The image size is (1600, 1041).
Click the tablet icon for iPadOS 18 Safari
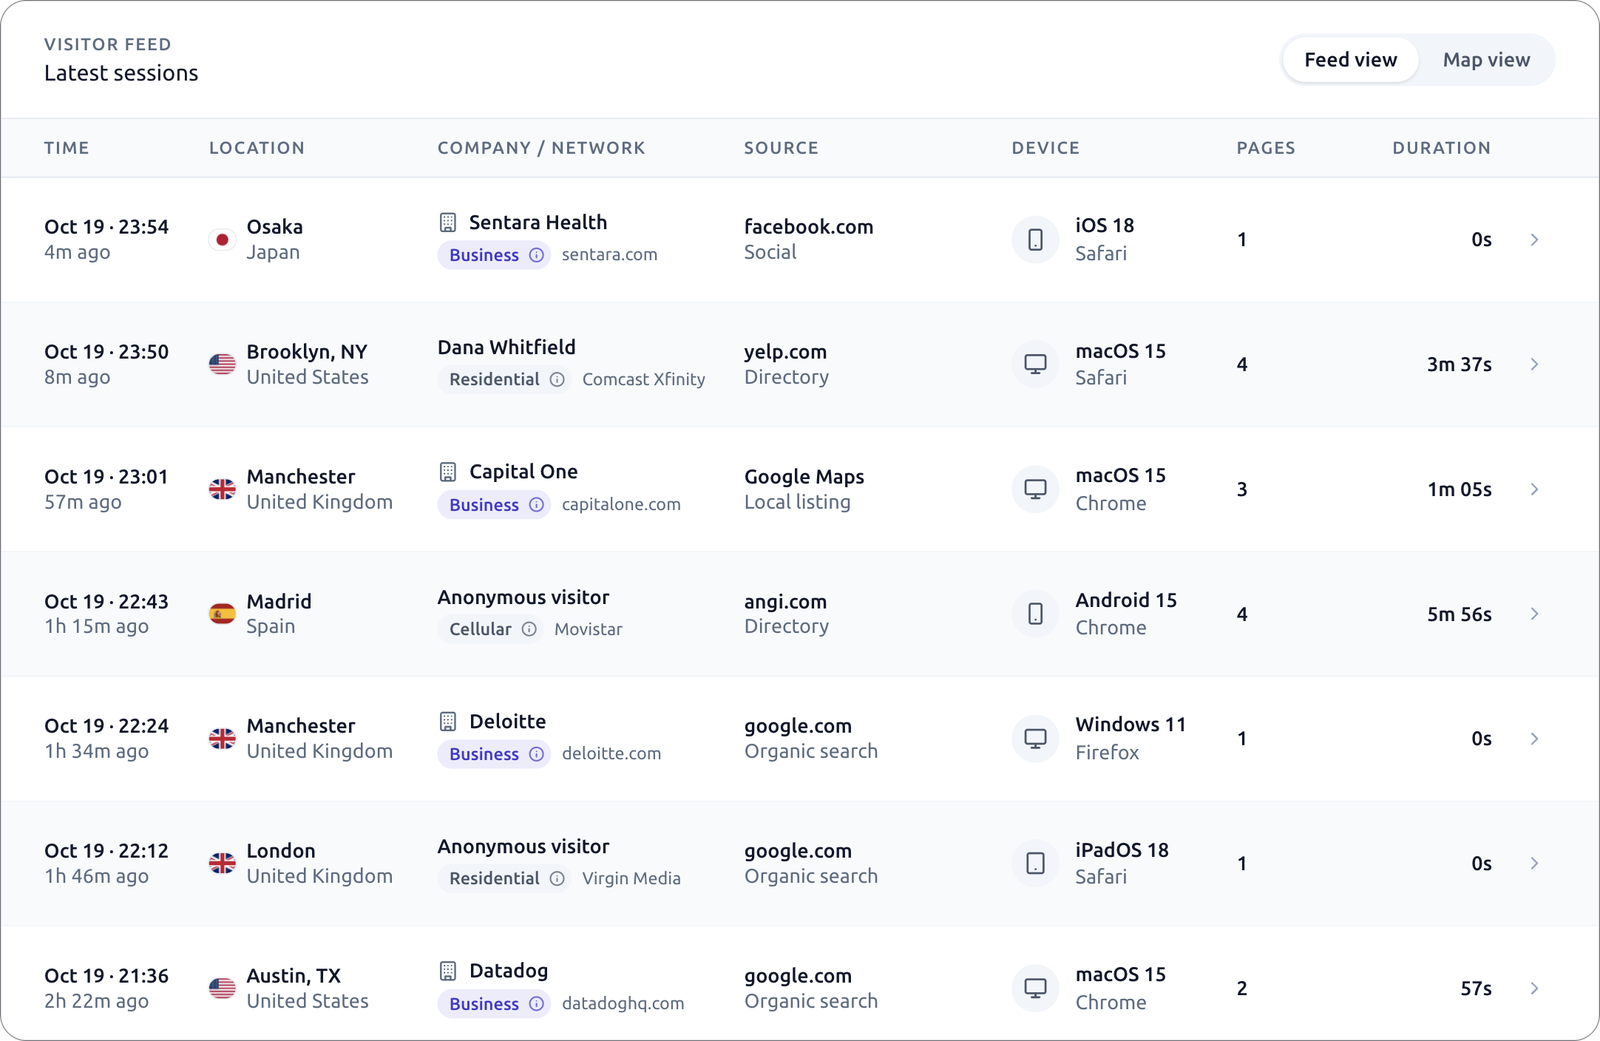point(1036,863)
